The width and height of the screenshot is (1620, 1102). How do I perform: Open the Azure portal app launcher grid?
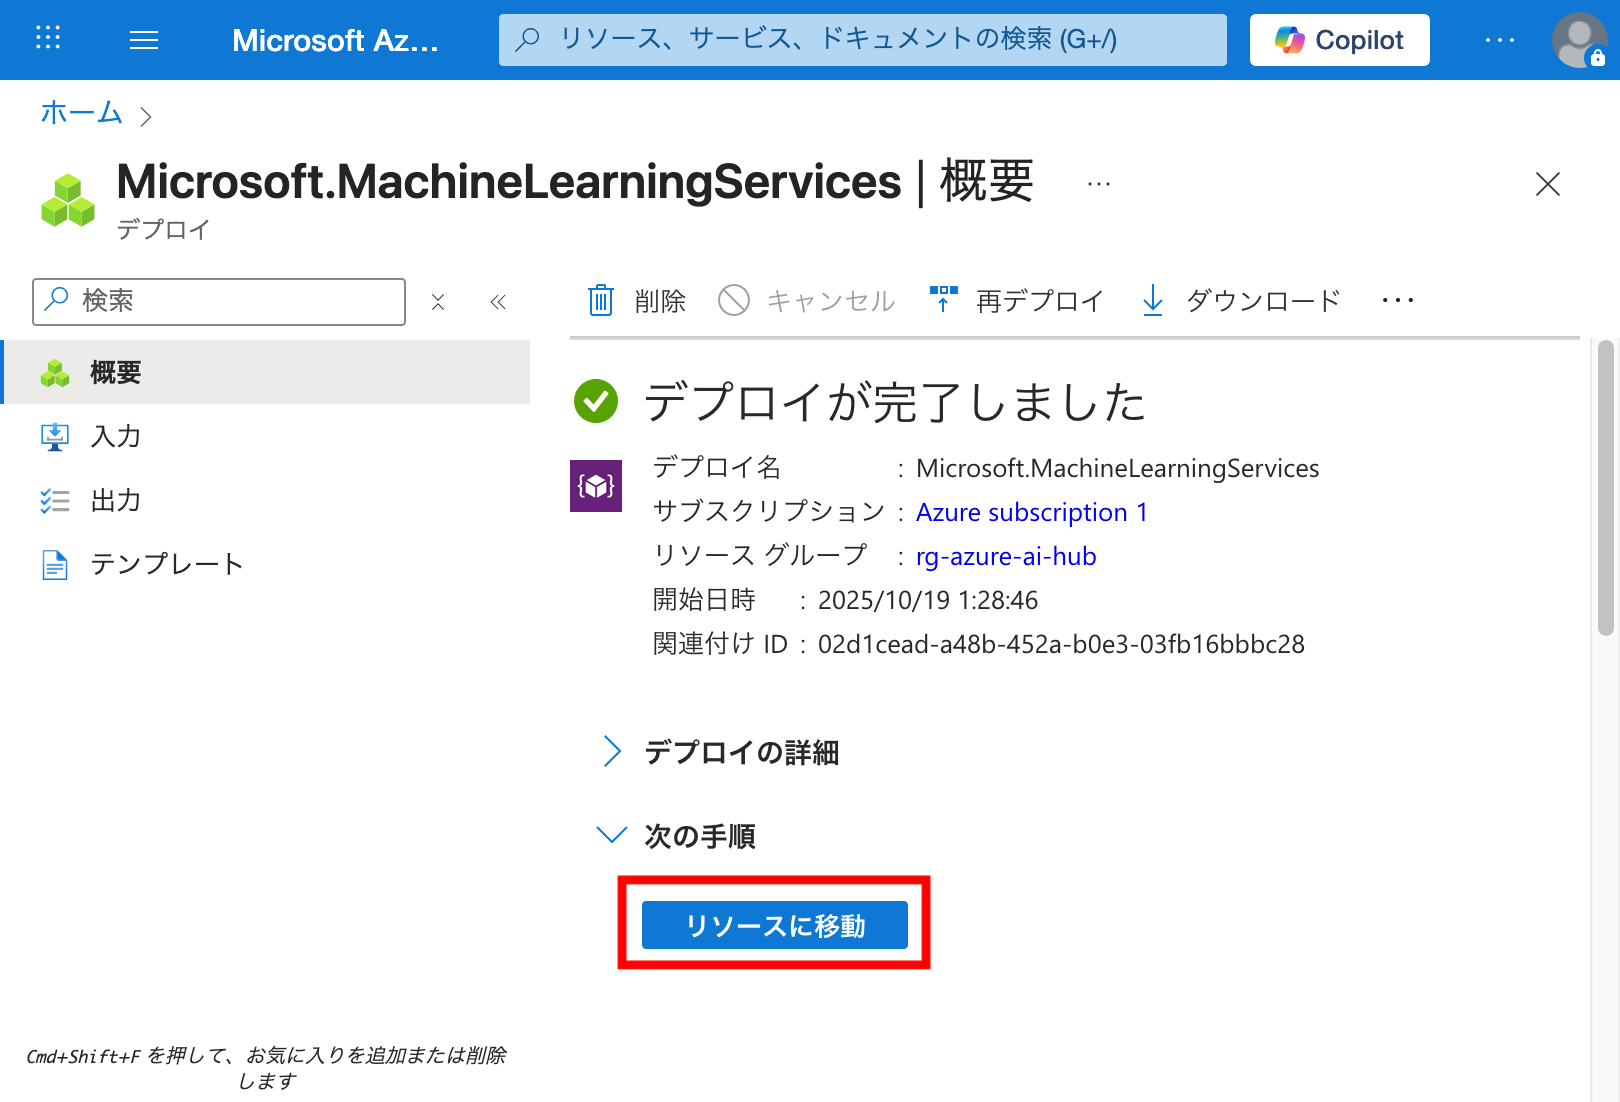pos(48,39)
